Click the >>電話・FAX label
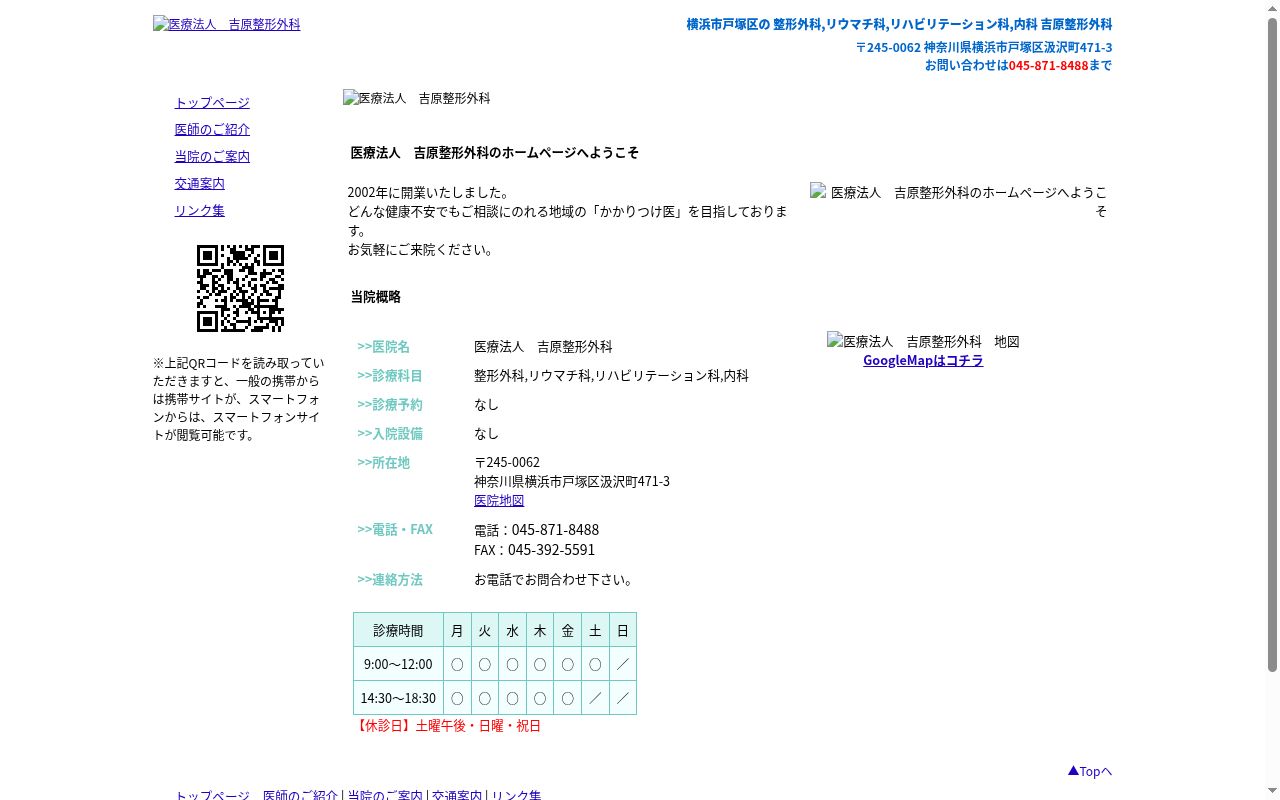 [395, 529]
